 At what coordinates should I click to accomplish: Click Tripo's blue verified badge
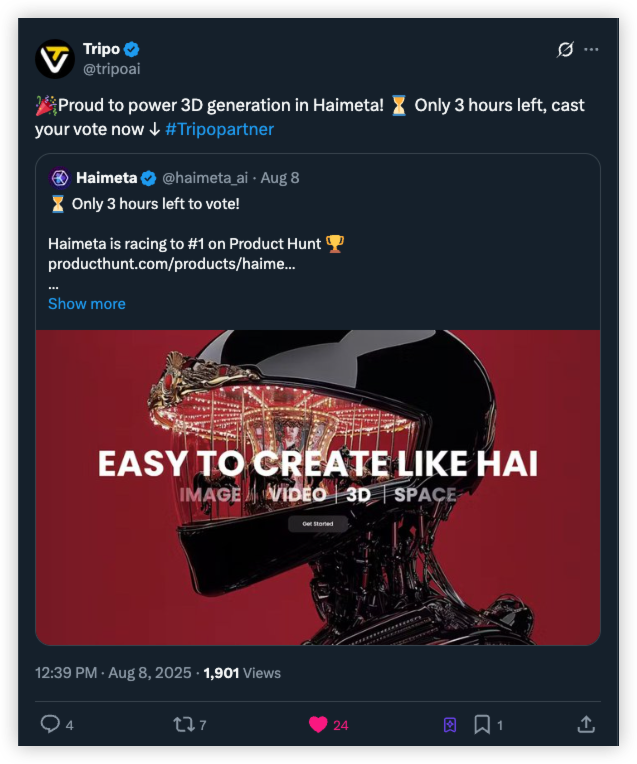(131, 49)
